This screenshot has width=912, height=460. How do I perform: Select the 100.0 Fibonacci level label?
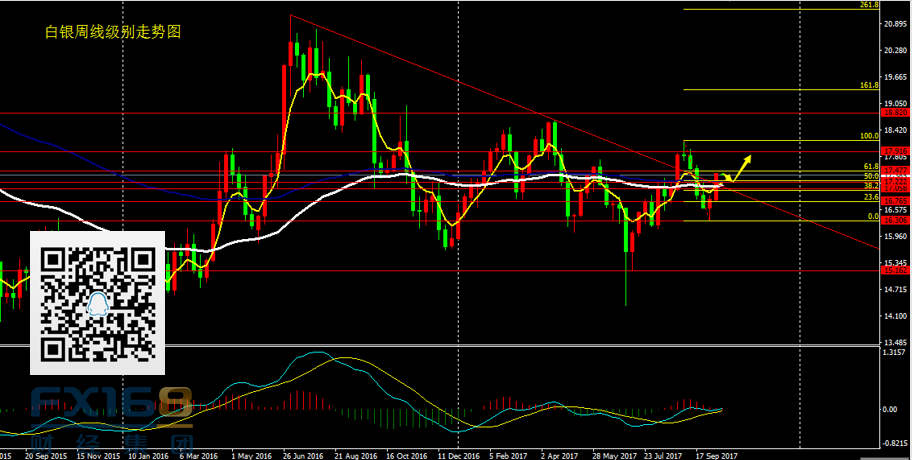pyautogui.click(x=869, y=135)
